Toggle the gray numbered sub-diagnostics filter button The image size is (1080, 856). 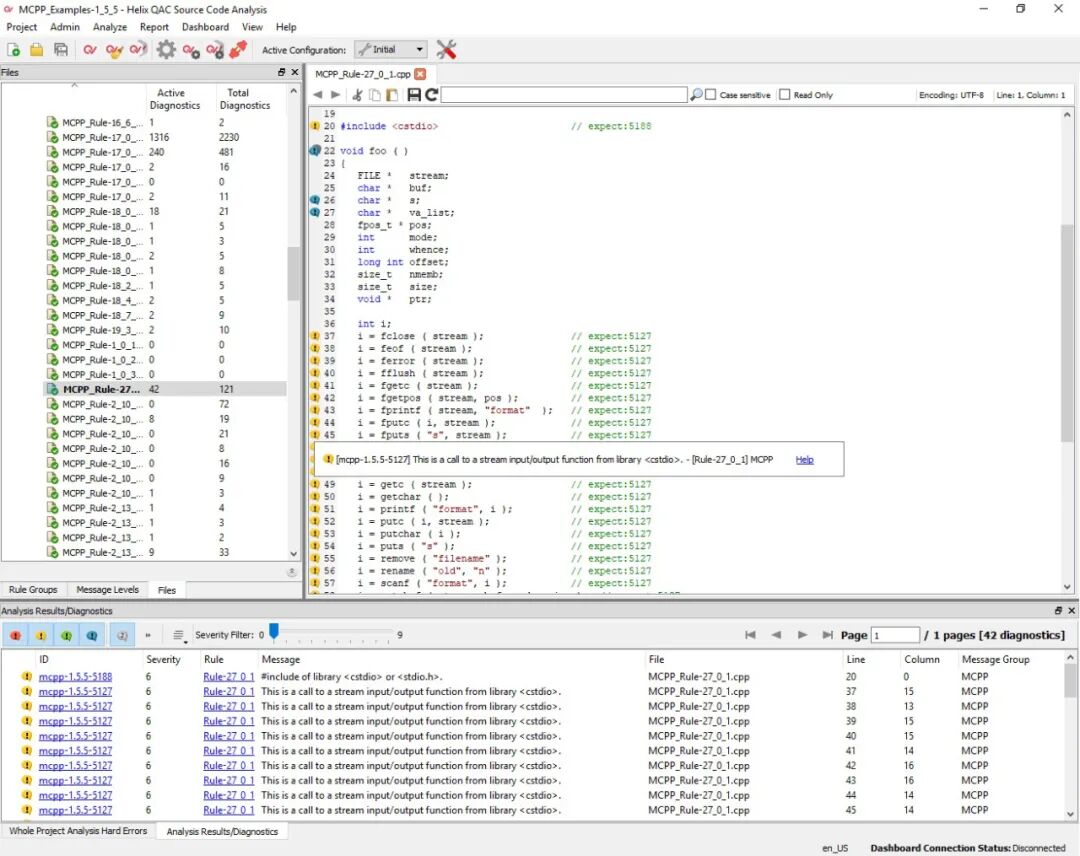[x=122, y=636]
